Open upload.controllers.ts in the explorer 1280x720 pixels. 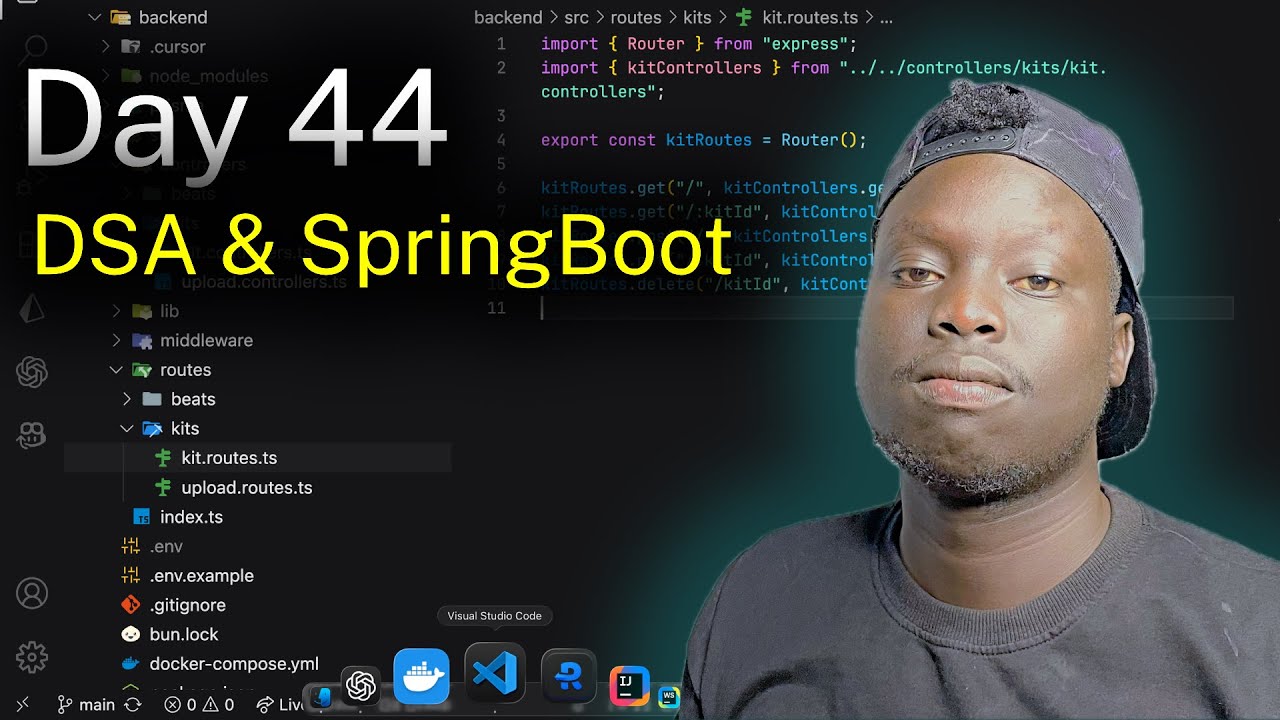click(264, 282)
